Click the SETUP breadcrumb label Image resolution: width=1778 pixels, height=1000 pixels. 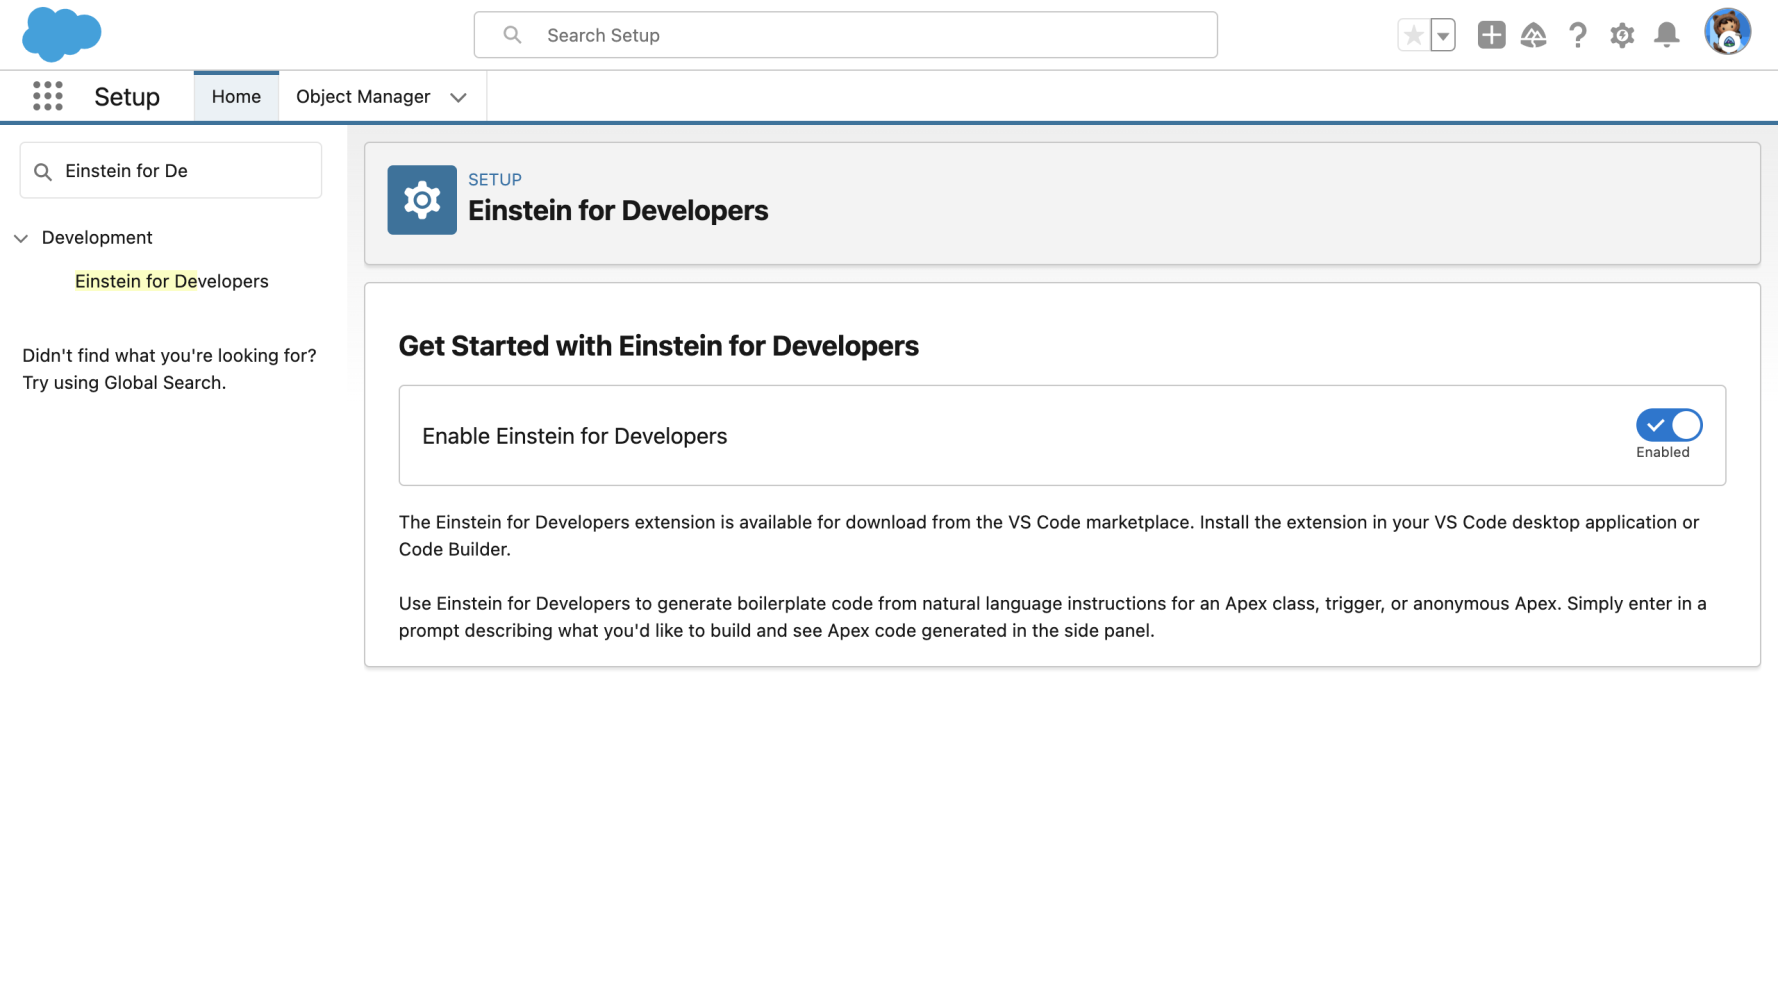tap(495, 179)
